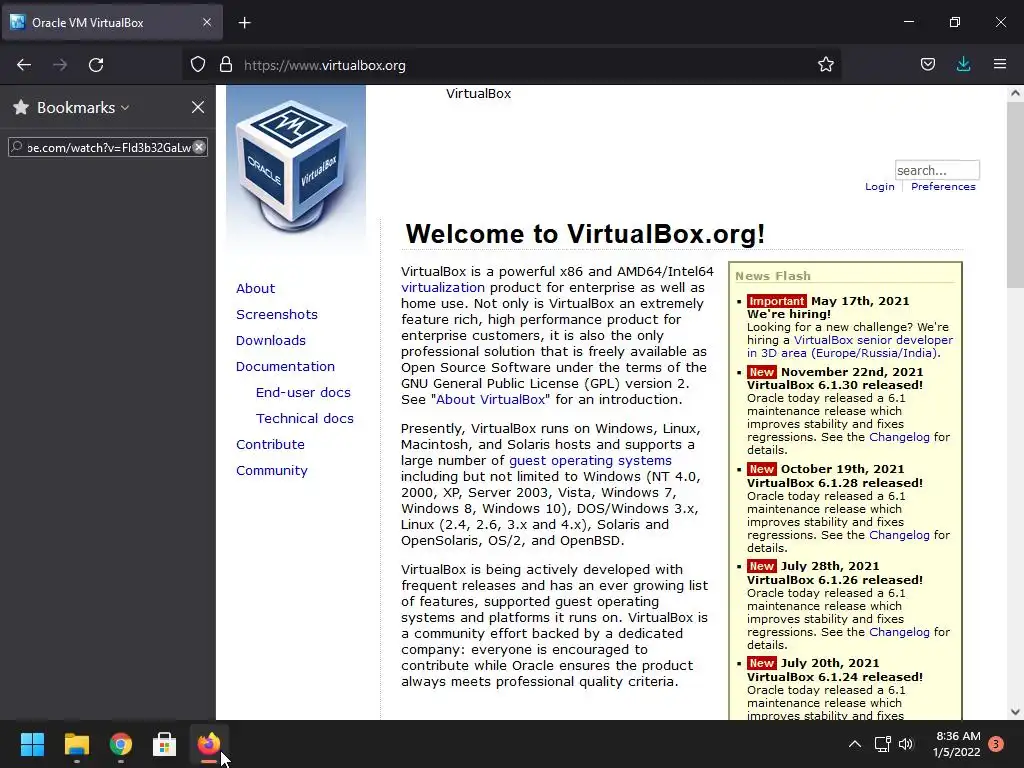The height and width of the screenshot is (768, 1024).
Task: Open the Save to Pocket icon
Action: click(x=927, y=65)
